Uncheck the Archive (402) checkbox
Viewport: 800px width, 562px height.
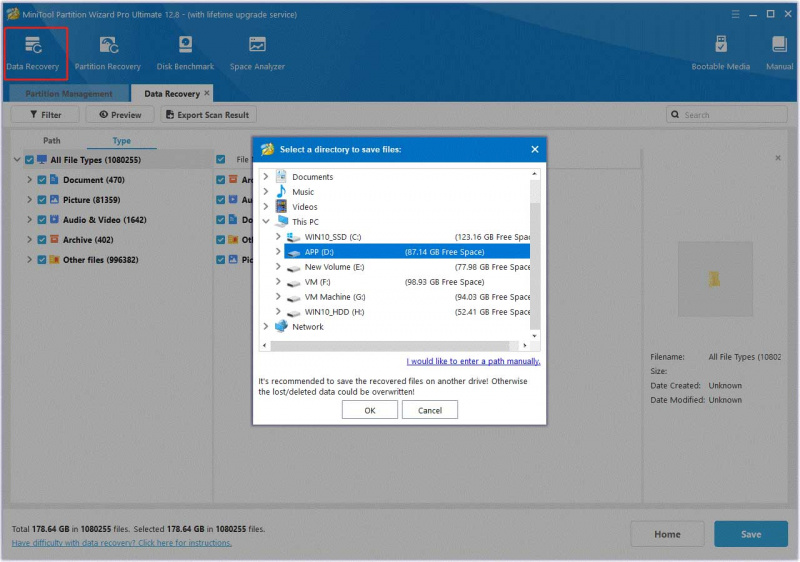[42, 239]
